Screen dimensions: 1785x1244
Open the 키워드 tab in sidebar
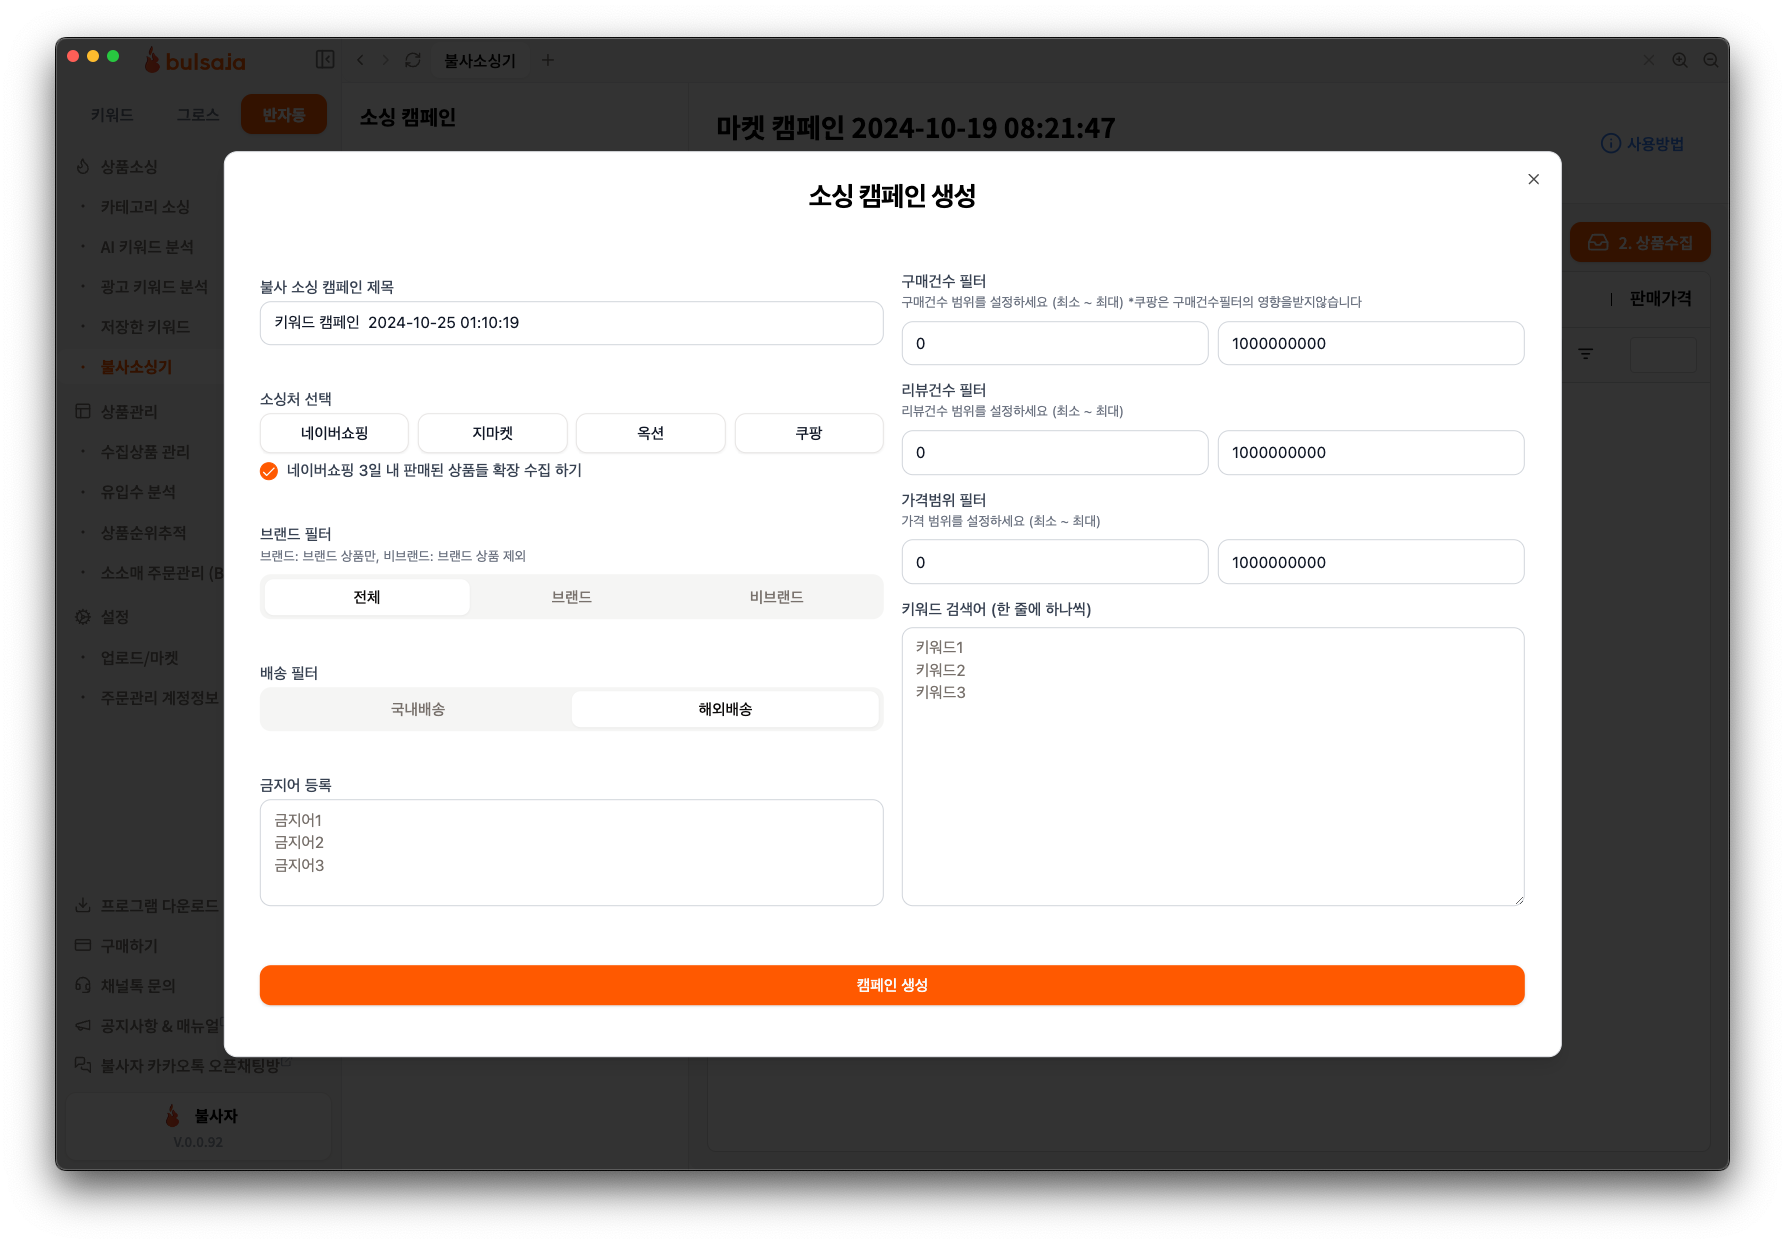tap(112, 115)
